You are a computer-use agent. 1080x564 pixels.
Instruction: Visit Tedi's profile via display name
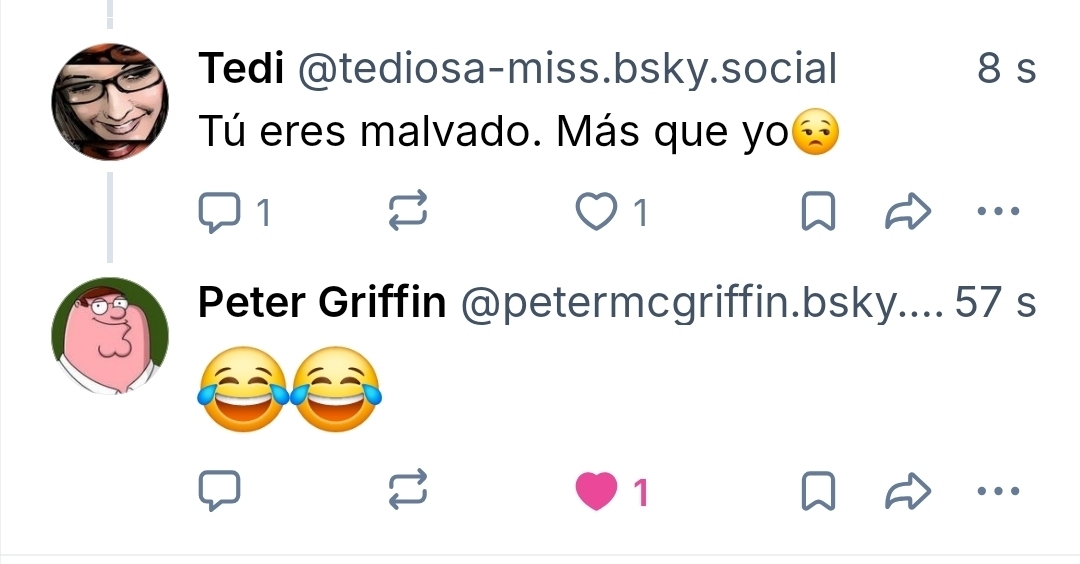coord(241,69)
